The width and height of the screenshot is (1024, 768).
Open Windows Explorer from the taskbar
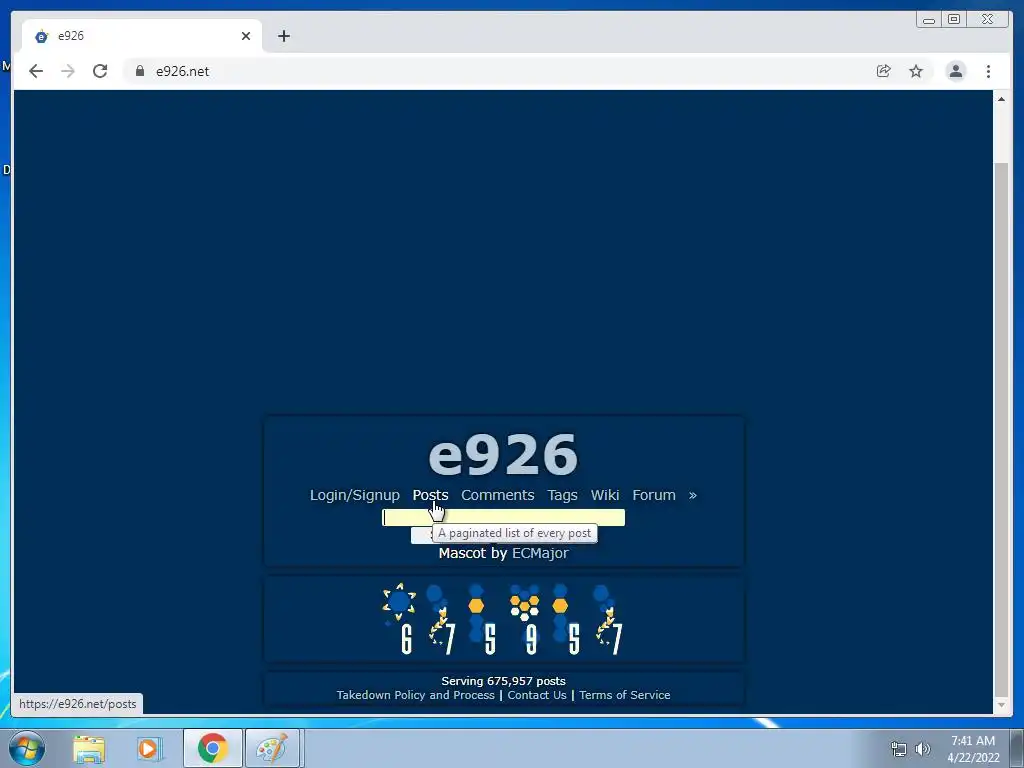click(89, 748)
